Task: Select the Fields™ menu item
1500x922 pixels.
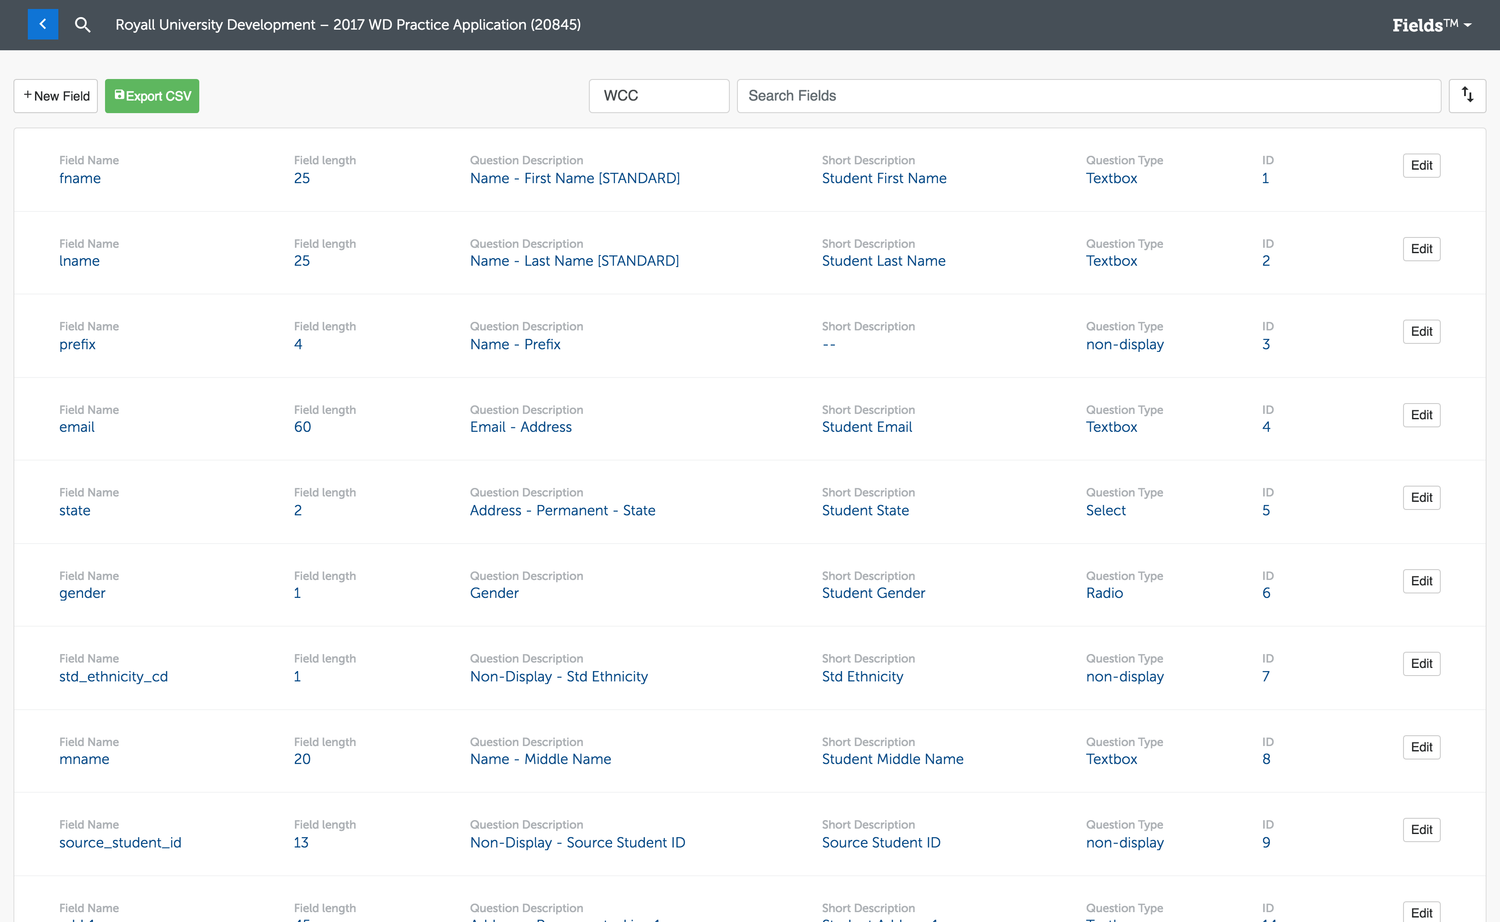Action: point(1423,25)
